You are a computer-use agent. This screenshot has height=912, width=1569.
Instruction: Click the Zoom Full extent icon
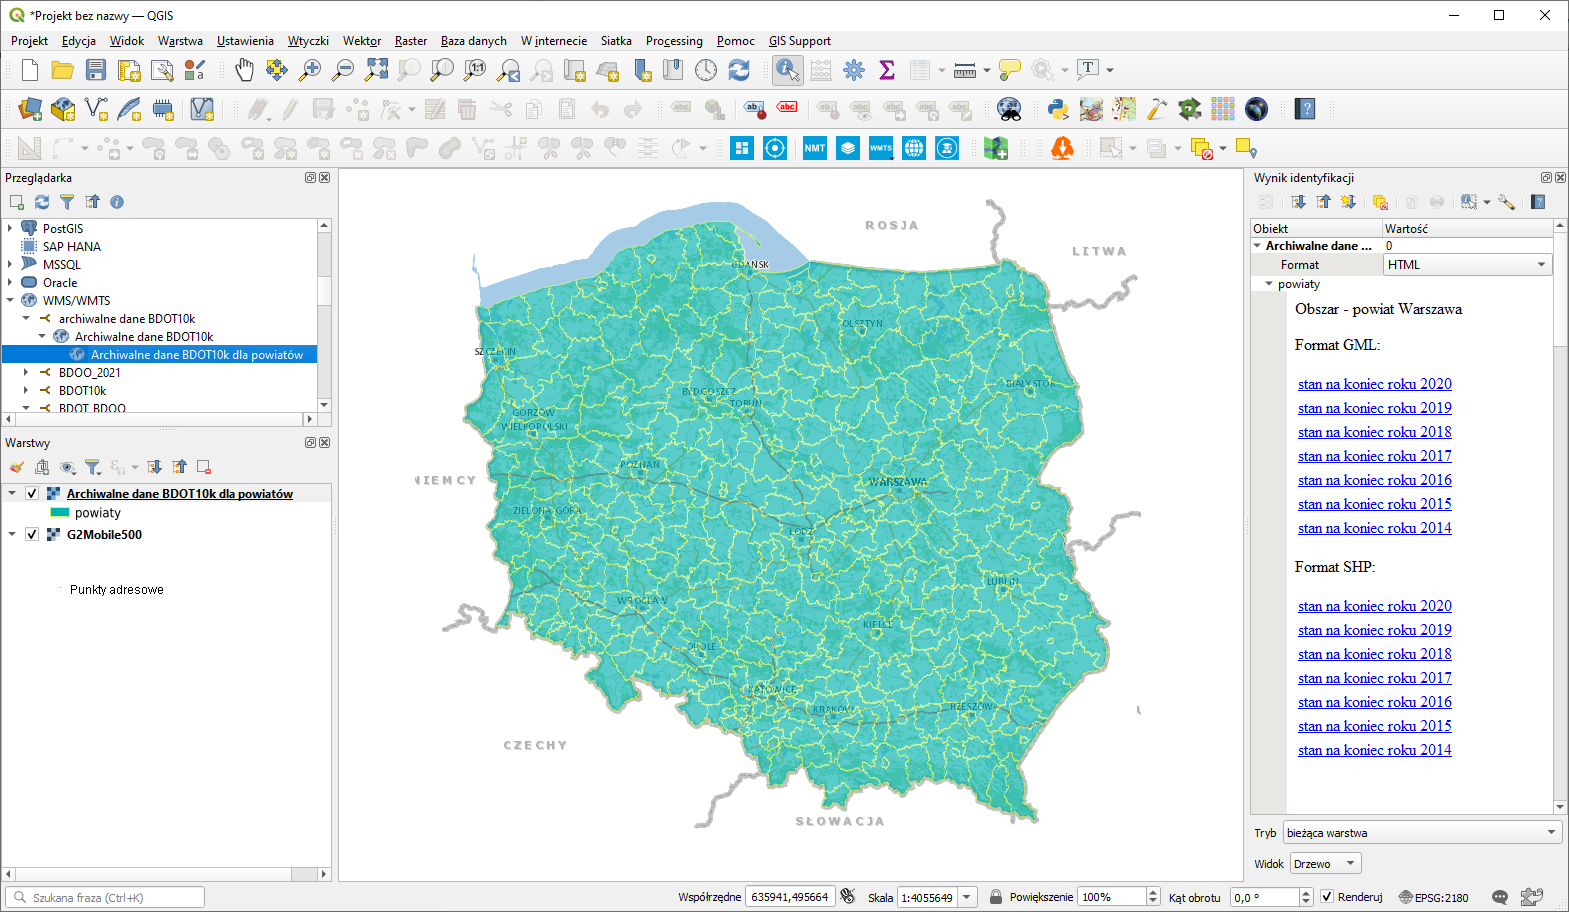pos(376,70)
